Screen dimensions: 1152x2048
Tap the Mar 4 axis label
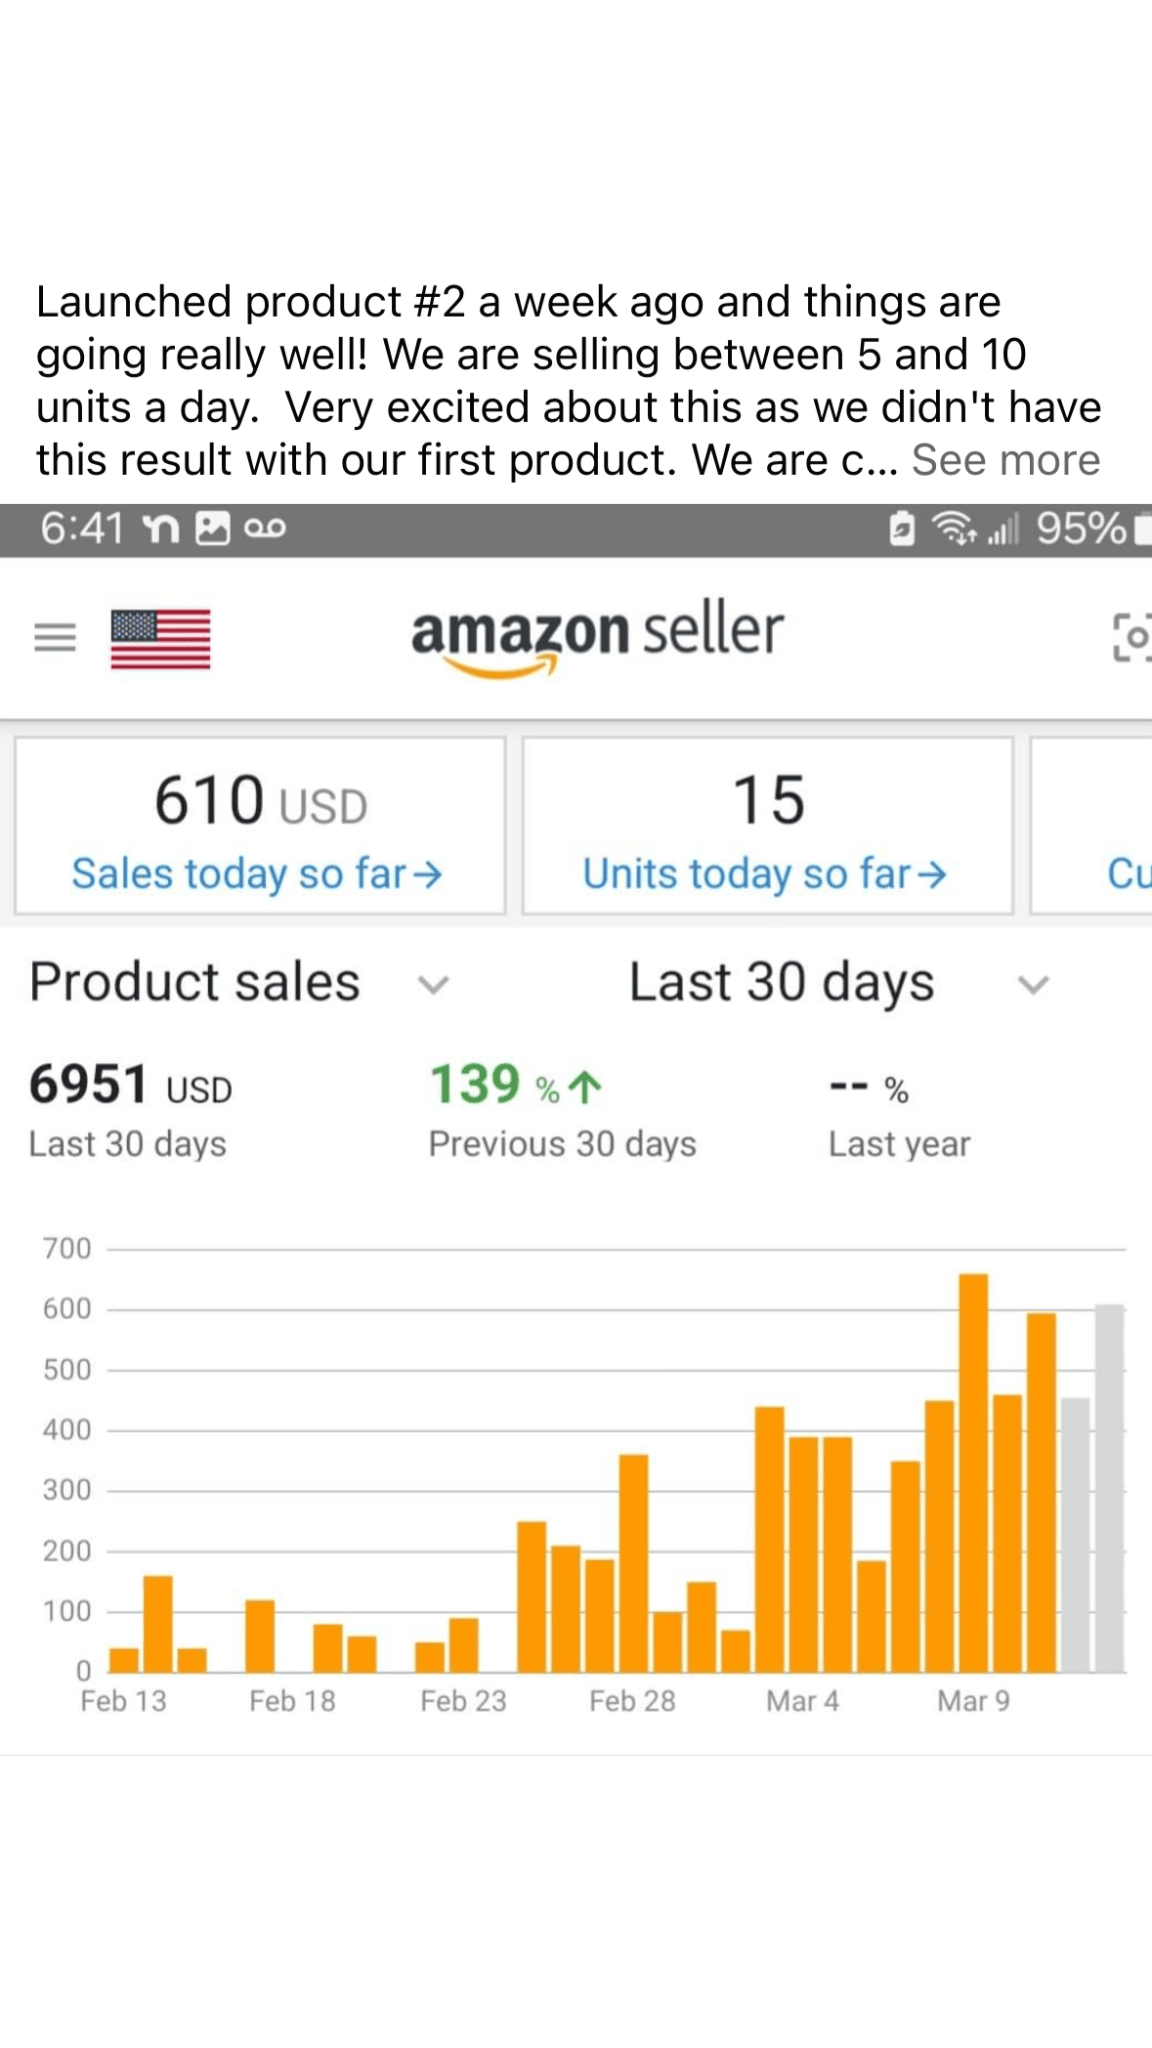point(802,1701)
